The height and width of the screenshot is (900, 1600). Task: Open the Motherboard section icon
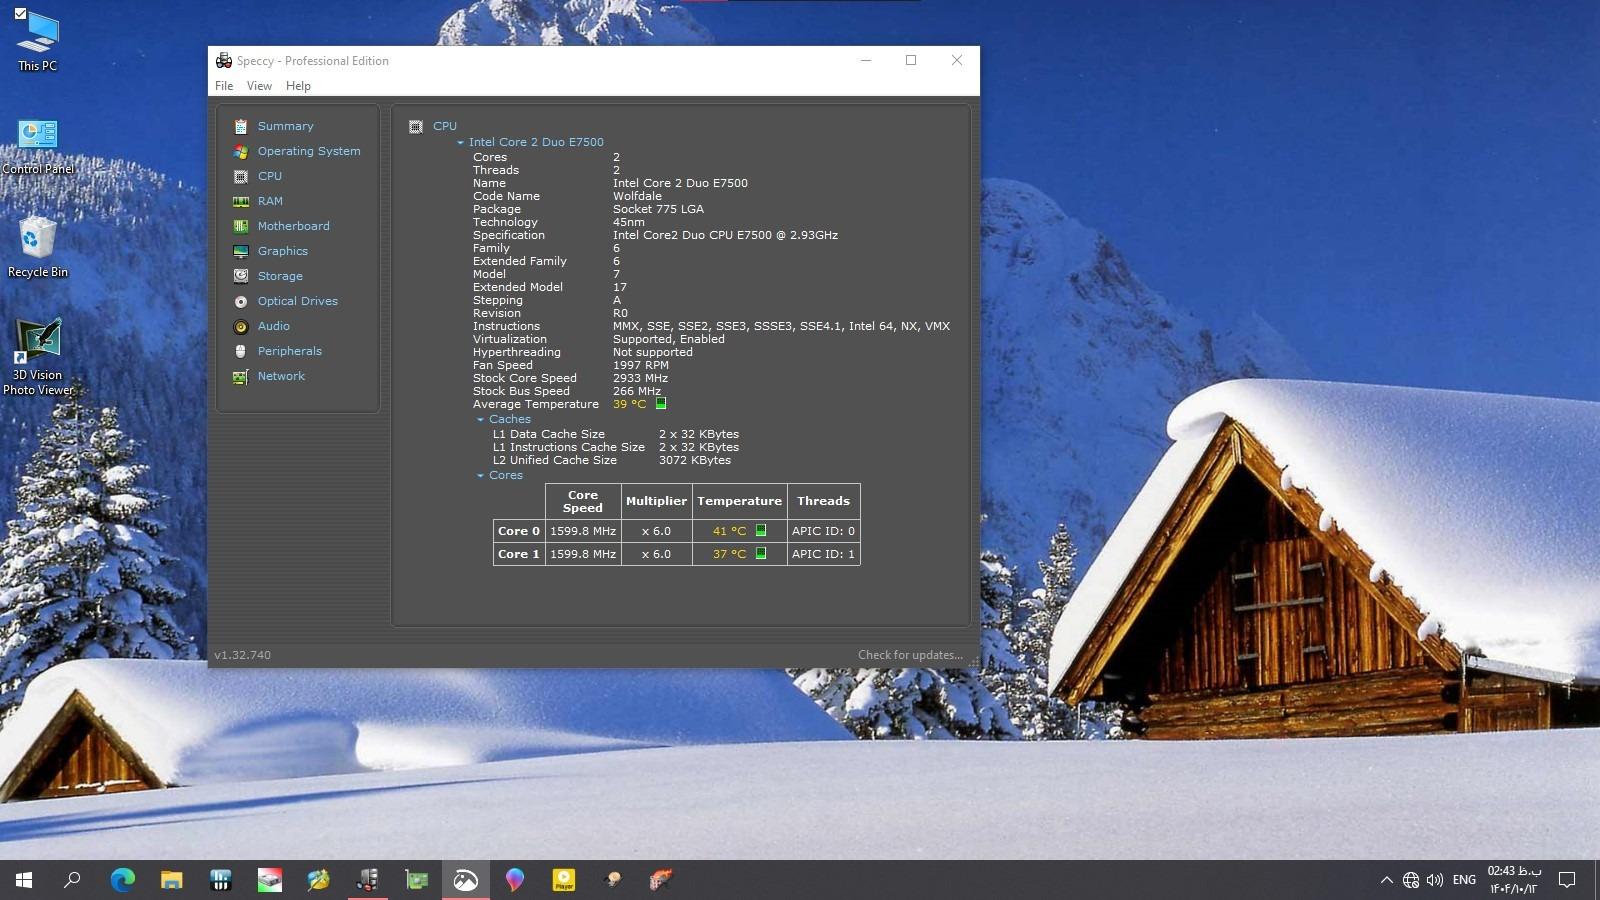click(241, 226)
